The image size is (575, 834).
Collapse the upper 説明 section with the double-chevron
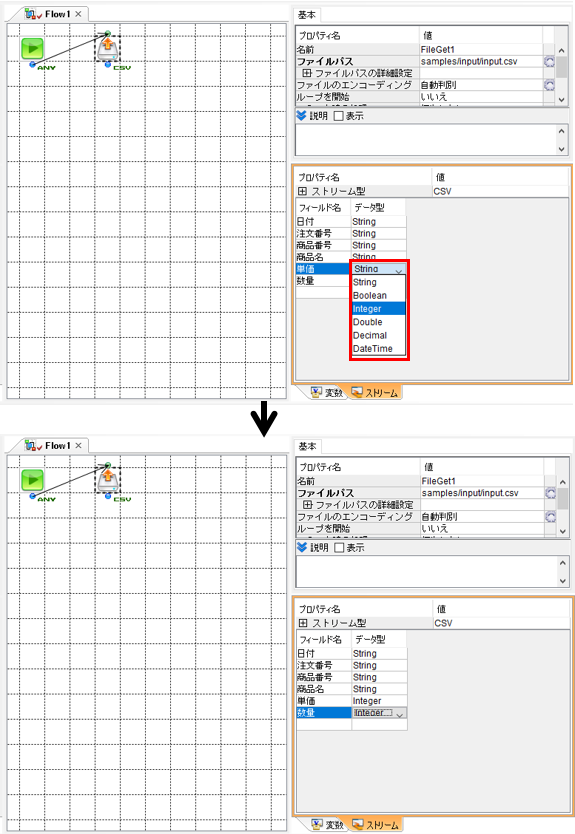(302, 115)
